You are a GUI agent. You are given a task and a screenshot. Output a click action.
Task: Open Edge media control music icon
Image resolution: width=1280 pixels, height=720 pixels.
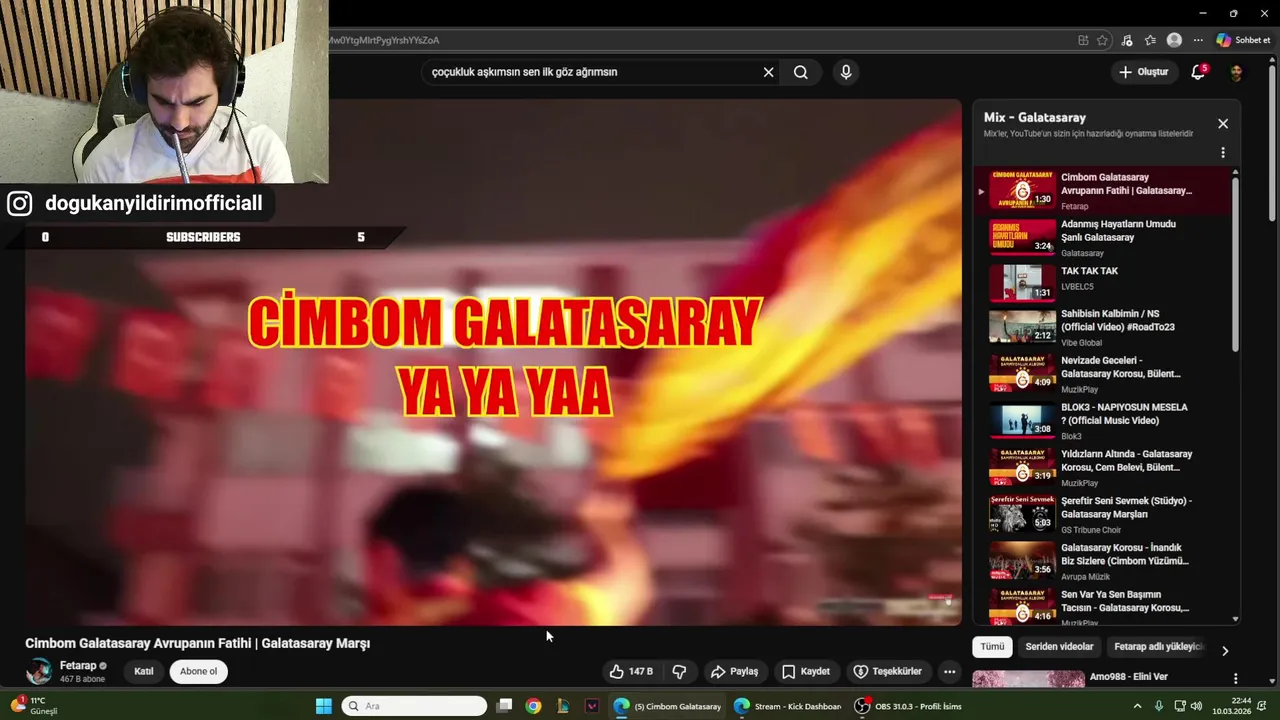click(x=1127, y=40)
